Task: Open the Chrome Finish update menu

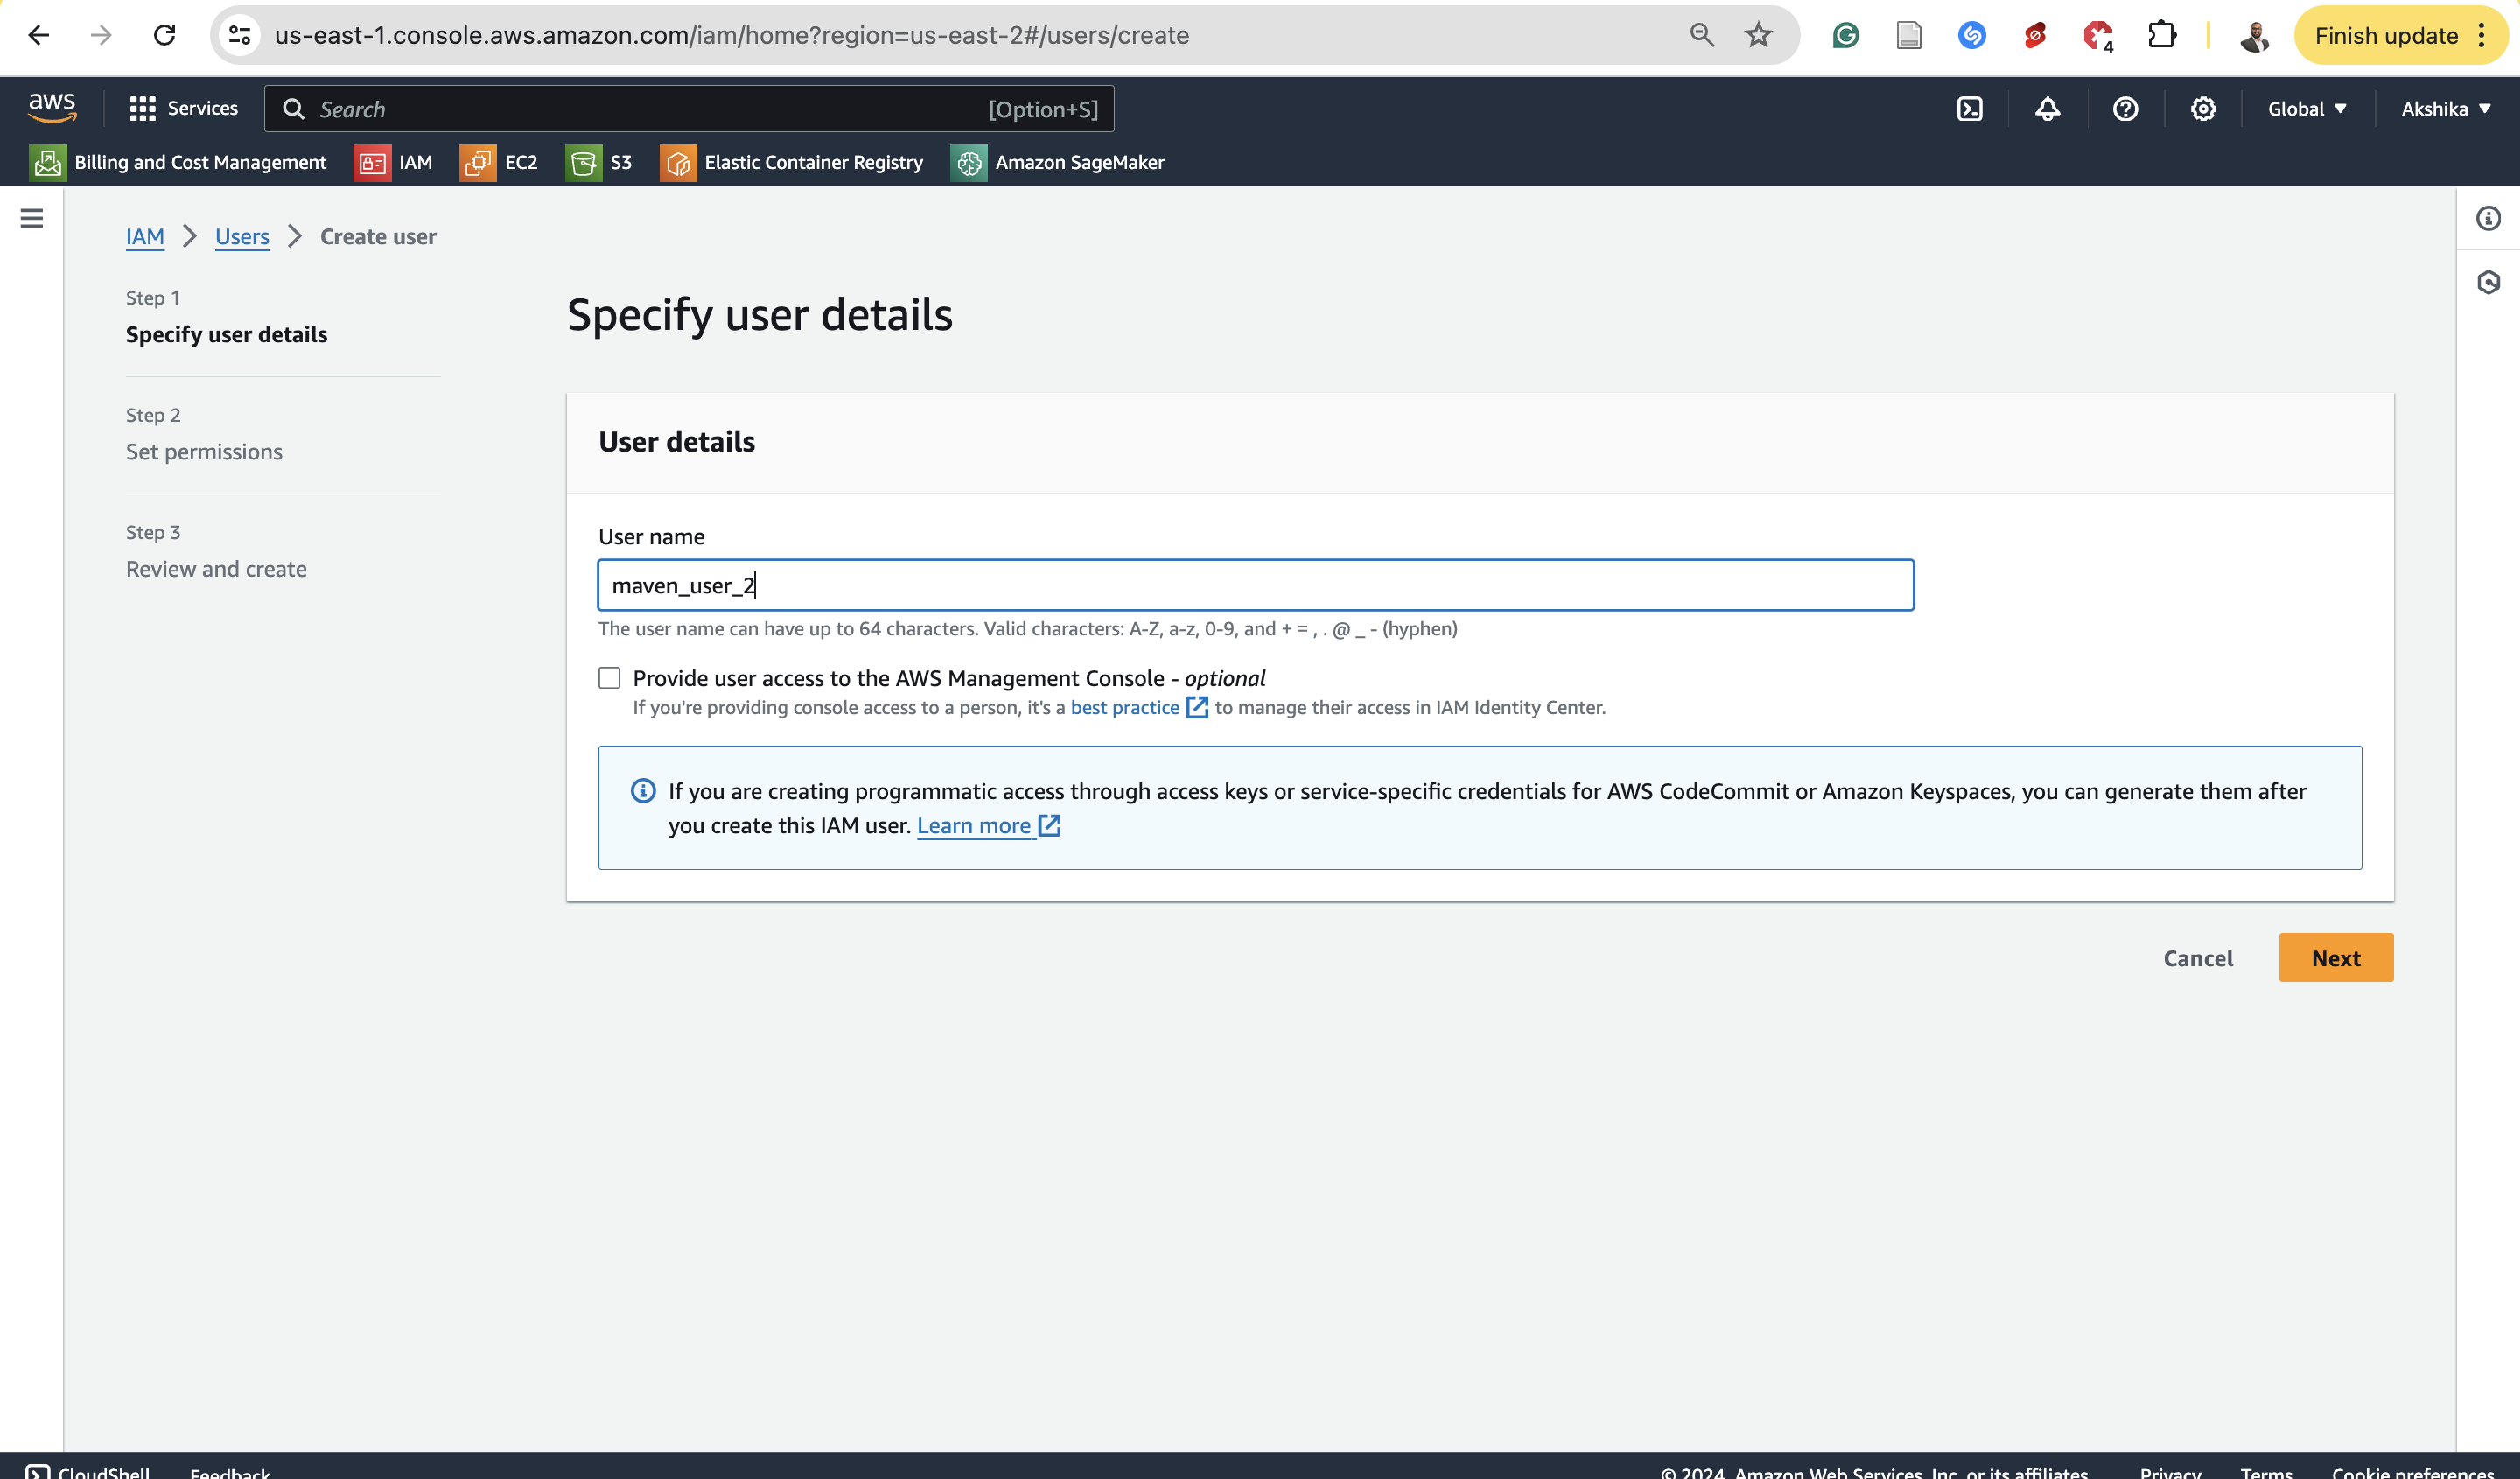Action: coord(2399,36)
